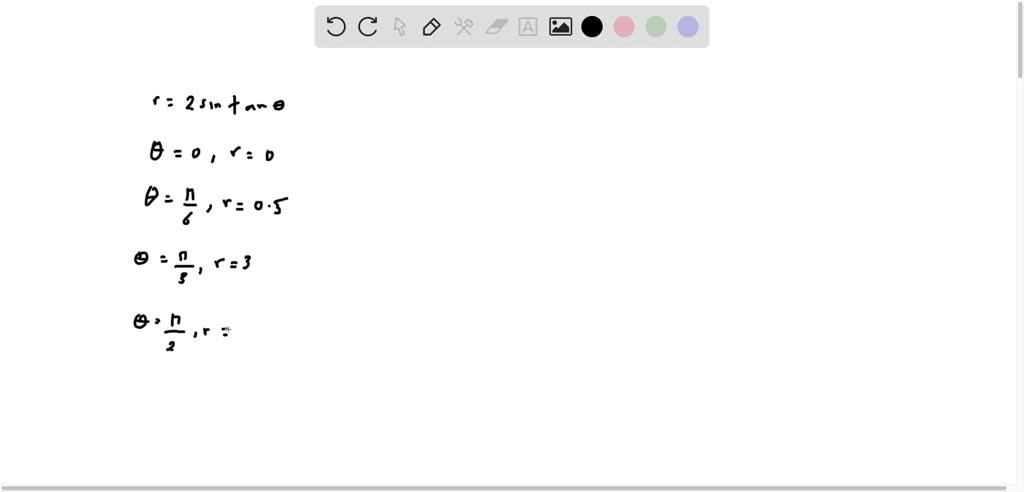Image resolution: width=1024 pixels, height=492 pixels.
Task: Open the wrench and screwdriver tools
Action: 464,27
